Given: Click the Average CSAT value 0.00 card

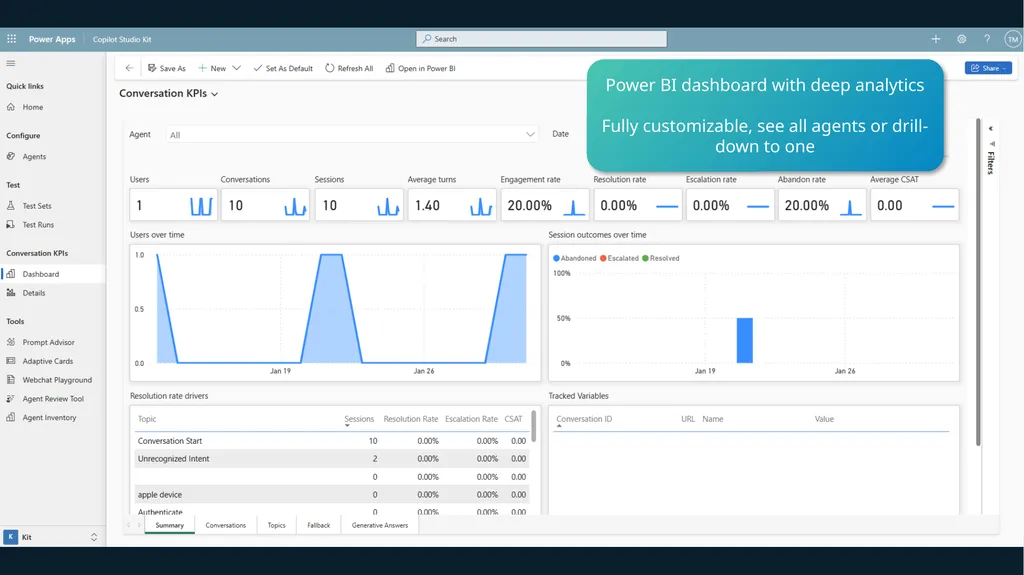Looking at the screenshot, I should point(914,205).
